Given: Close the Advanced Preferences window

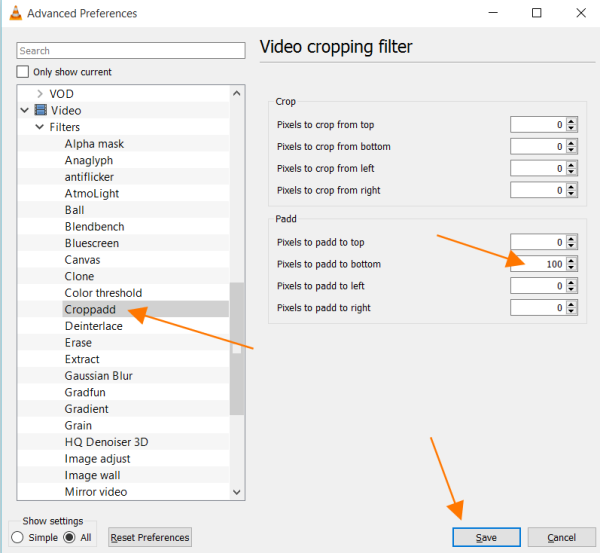Looking at the screenshot, I should (x=581, y=13).
